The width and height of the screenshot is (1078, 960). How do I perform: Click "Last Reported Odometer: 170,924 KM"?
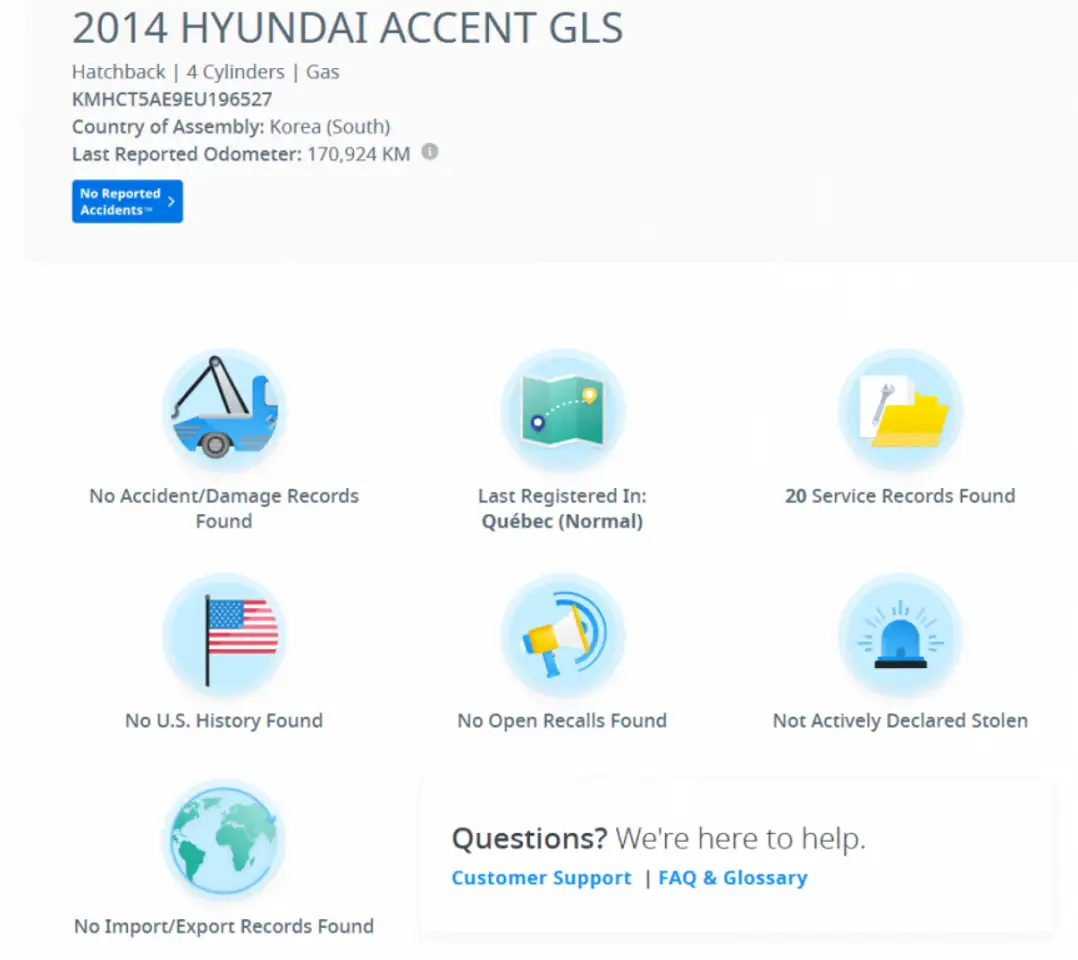tap(241, 154)
